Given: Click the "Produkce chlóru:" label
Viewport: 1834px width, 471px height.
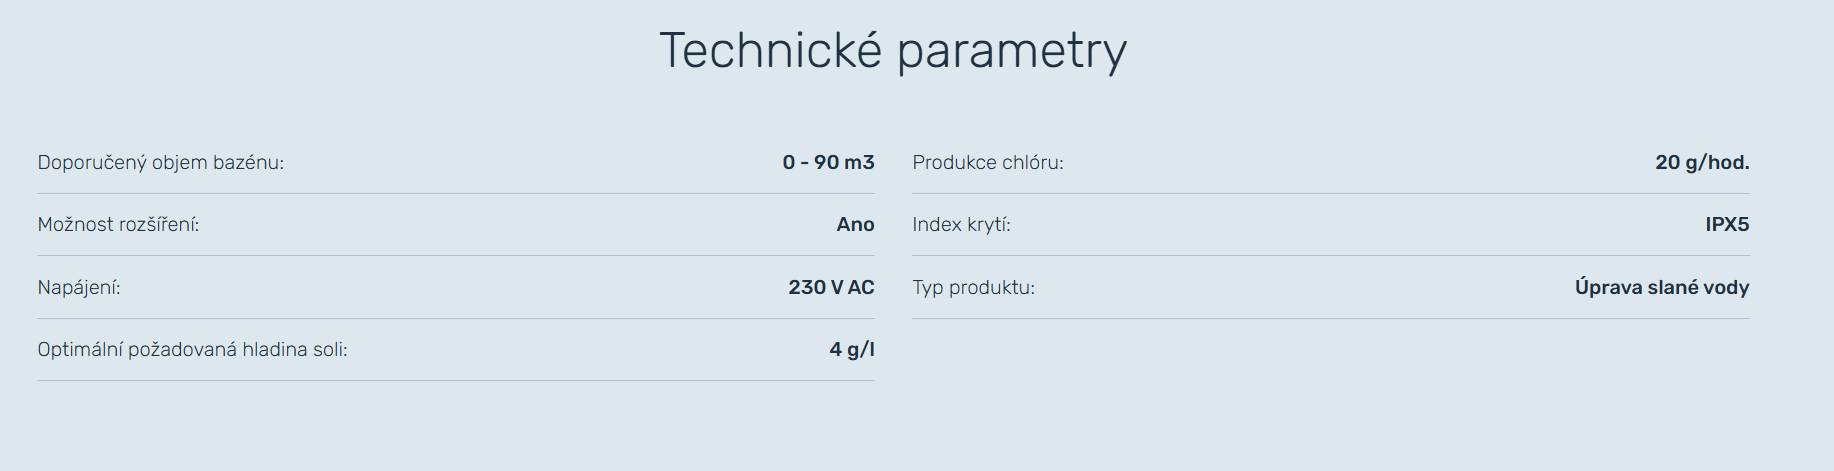Looking at the screenshot, I should point(987,163).
